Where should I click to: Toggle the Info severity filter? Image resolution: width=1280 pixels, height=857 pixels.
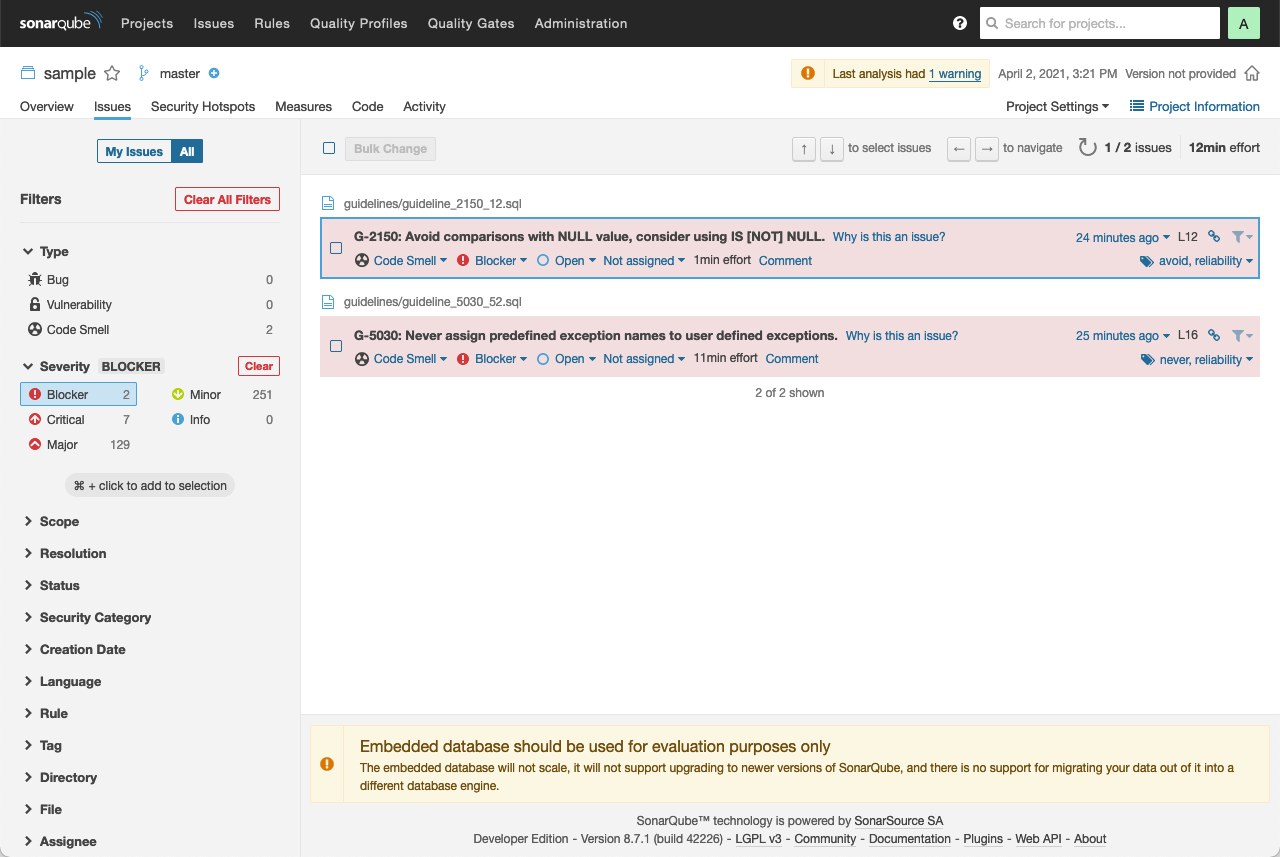point(222,420)
